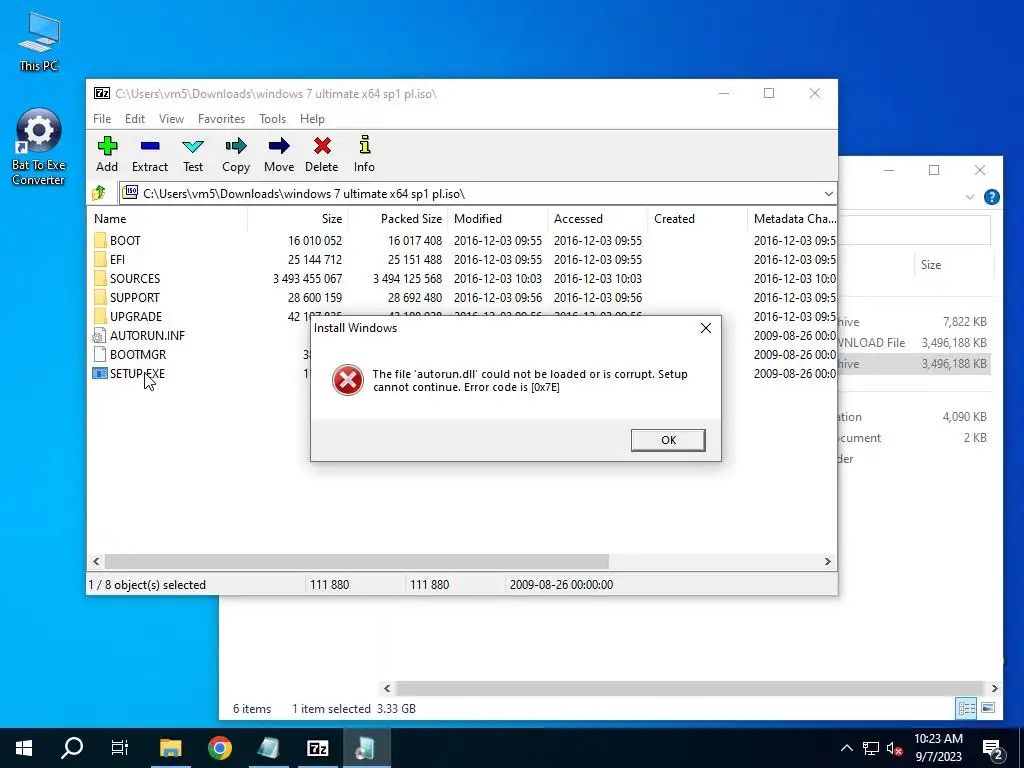
Task: Sort by Created column header
Action: click(x=697, y=219)
